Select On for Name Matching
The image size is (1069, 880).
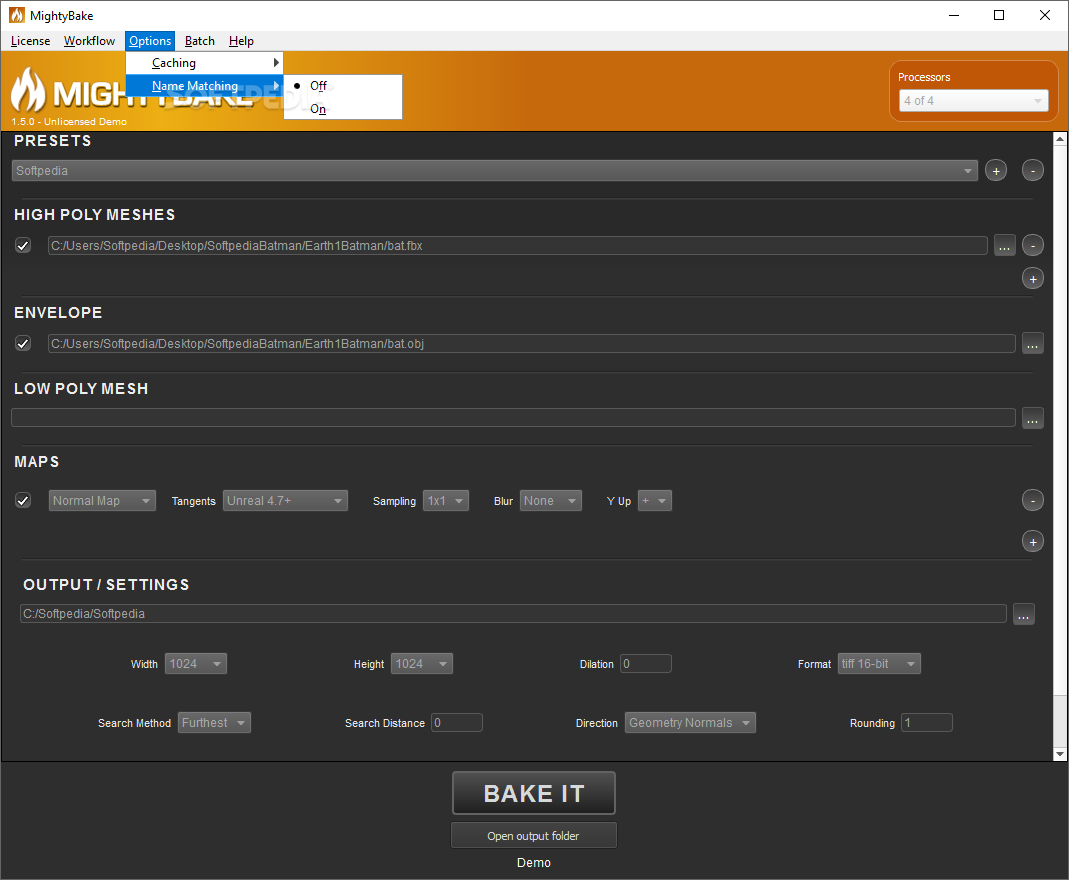click(x=342, y=108)
